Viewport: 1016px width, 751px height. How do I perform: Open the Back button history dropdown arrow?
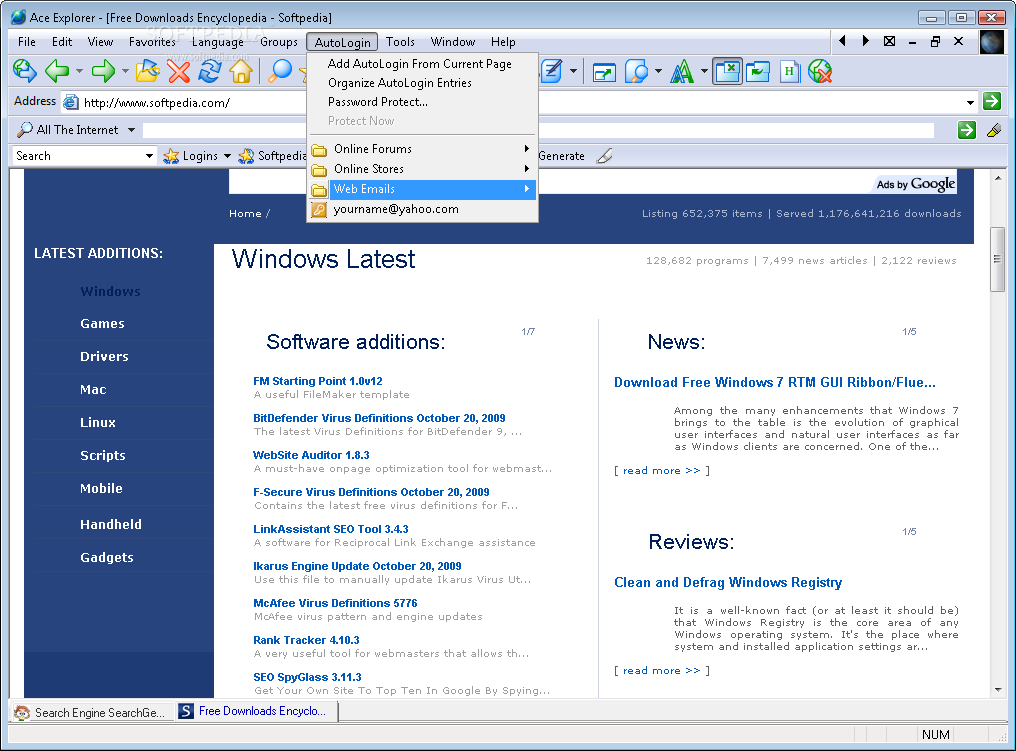pos(79,71)
